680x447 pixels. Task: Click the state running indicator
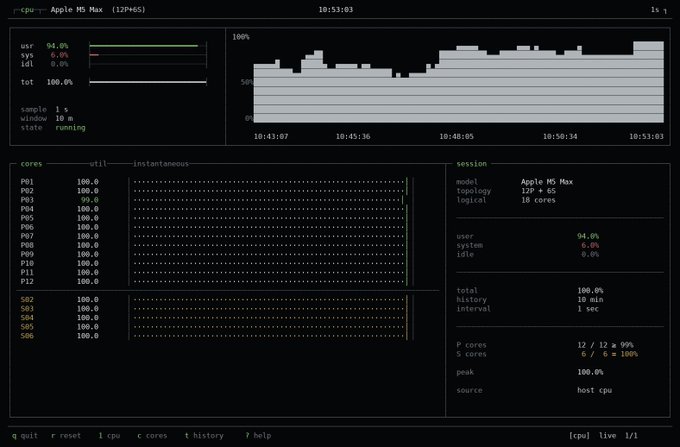pyautogui.click(x=53, y=127)
